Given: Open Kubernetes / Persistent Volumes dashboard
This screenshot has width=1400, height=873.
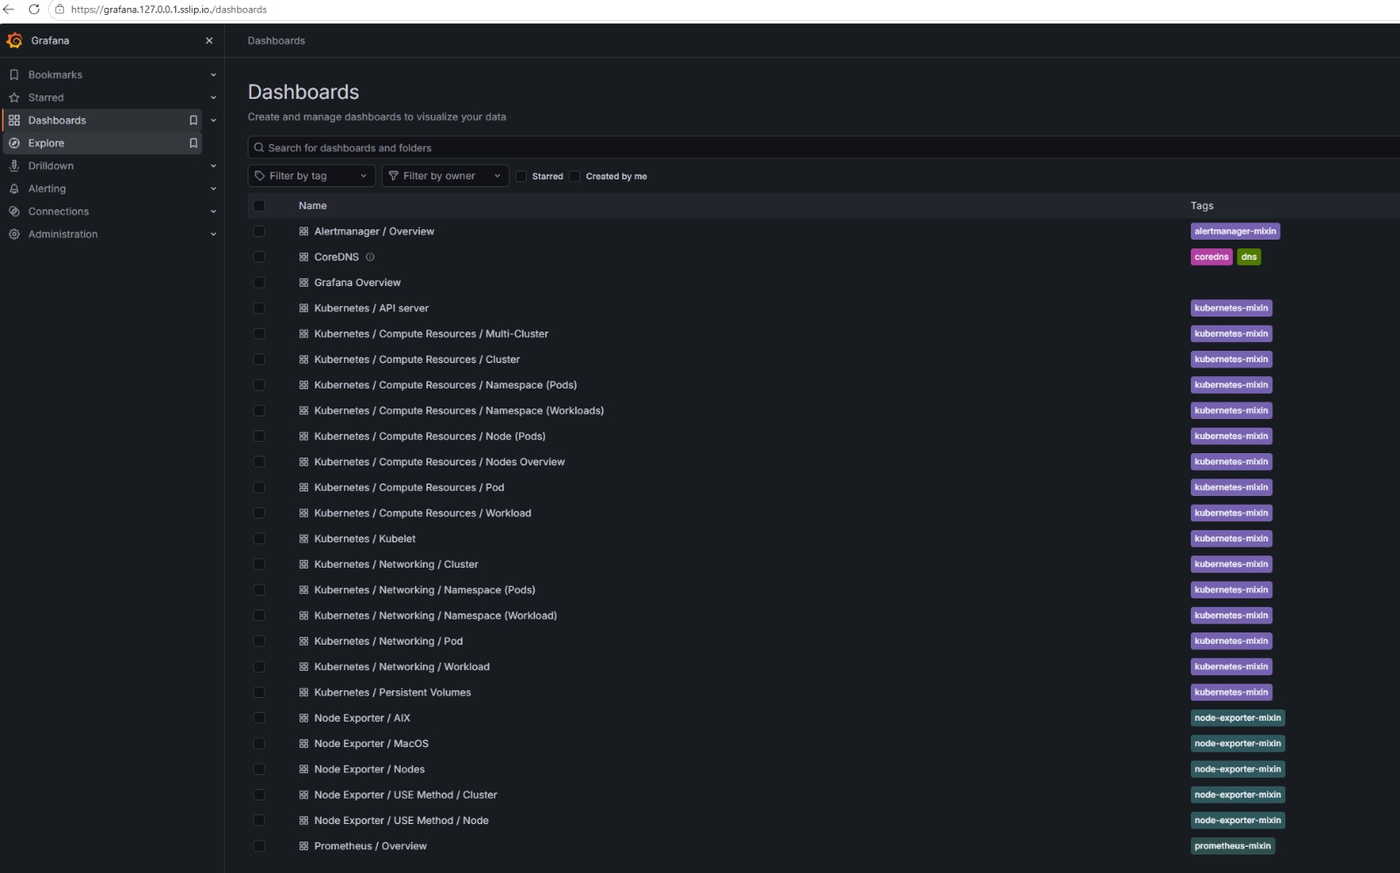Looking at the screenshot, I should 392,692.
